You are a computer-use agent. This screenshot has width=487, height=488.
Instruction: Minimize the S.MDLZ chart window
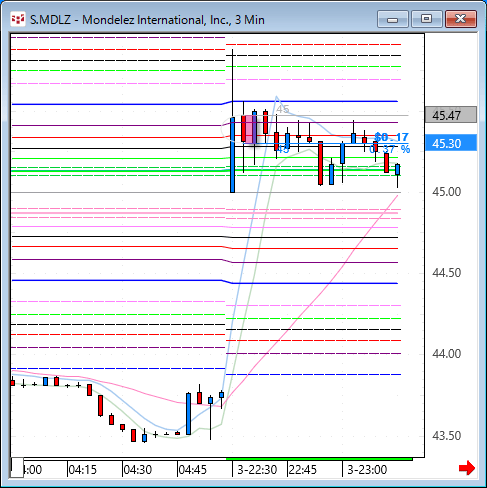pyautogui.click(x=393, y=19)
